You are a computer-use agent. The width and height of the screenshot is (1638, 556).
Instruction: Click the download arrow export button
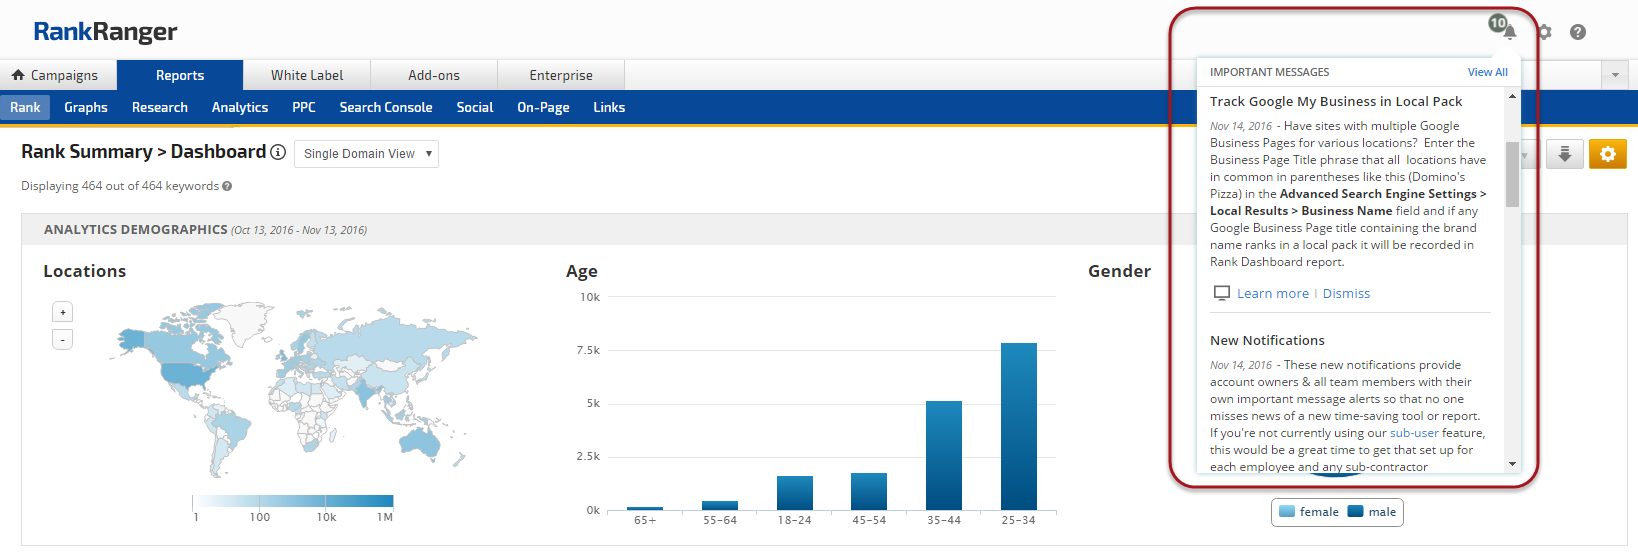click(1565, 154)
